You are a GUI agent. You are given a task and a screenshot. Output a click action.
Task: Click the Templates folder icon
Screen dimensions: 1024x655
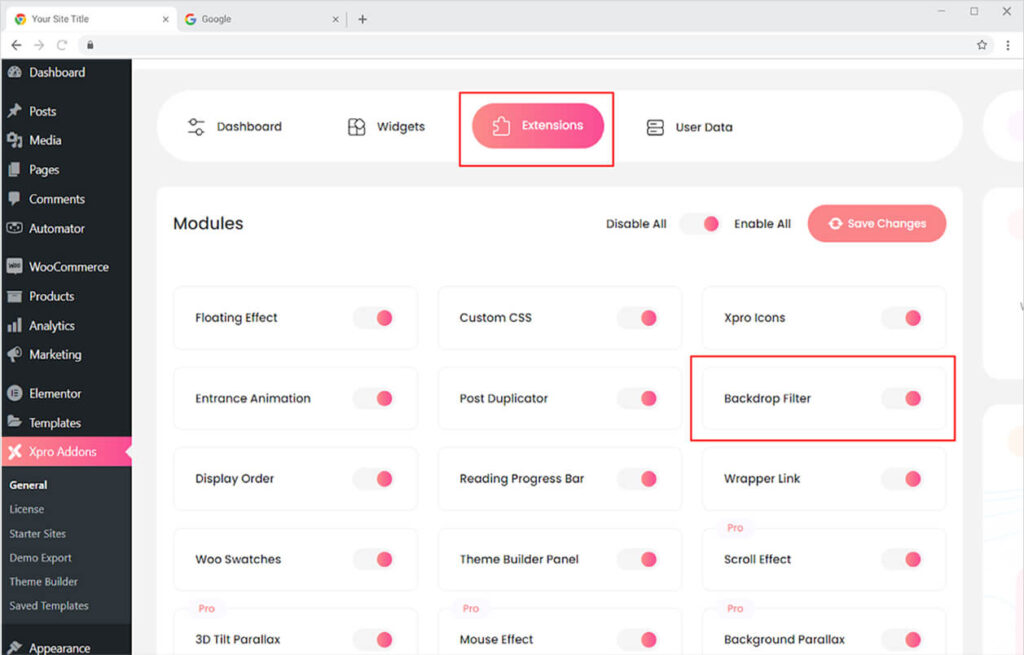pyautogui.click(x=14, y=423)
